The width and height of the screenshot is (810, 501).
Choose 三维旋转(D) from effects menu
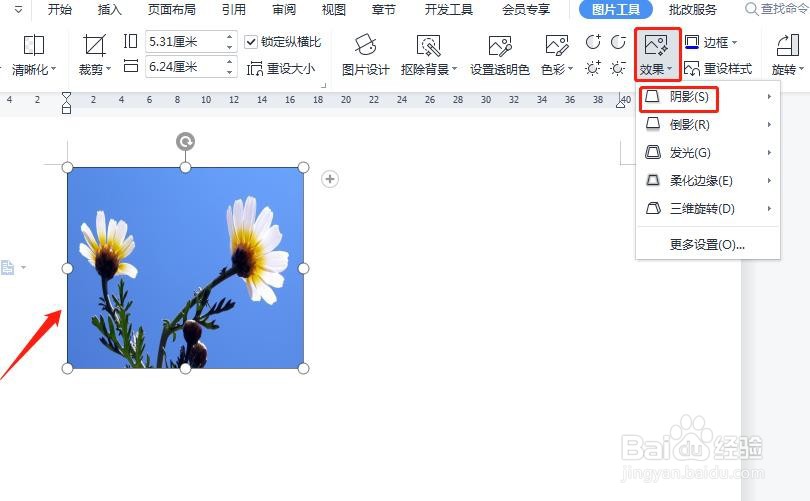pyautogui.click(x=708, y=209)
